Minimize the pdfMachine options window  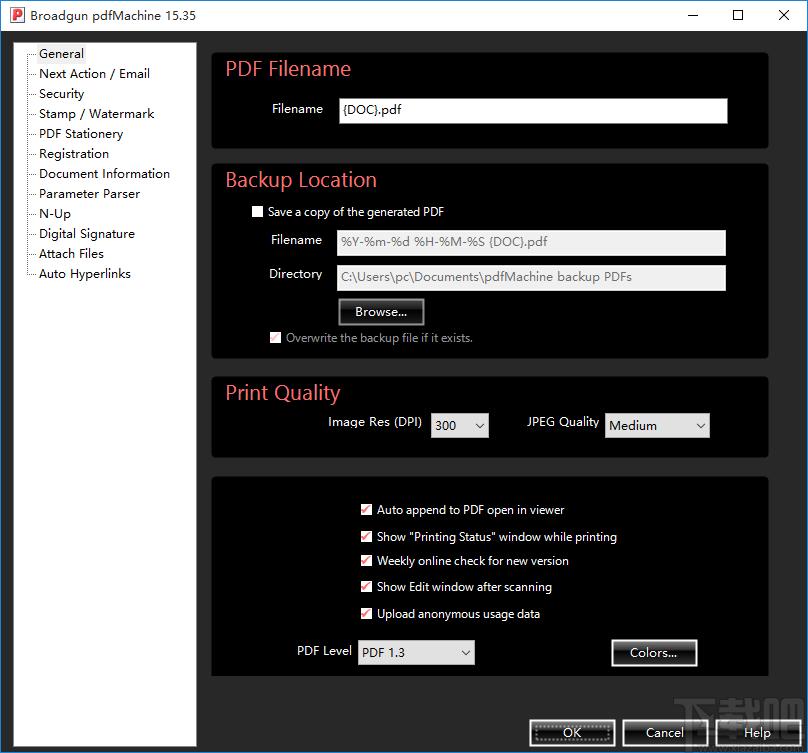point(693,15)
